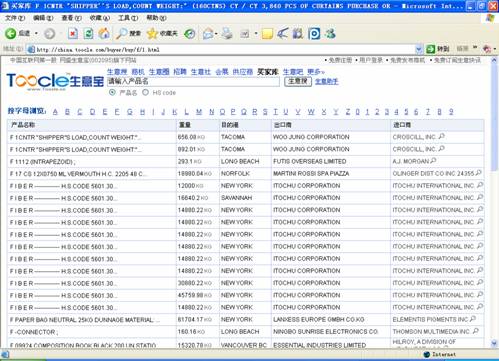The image size is (499, 361).
Task: Expand the 更多 navigation link
Action: [315, 72]
